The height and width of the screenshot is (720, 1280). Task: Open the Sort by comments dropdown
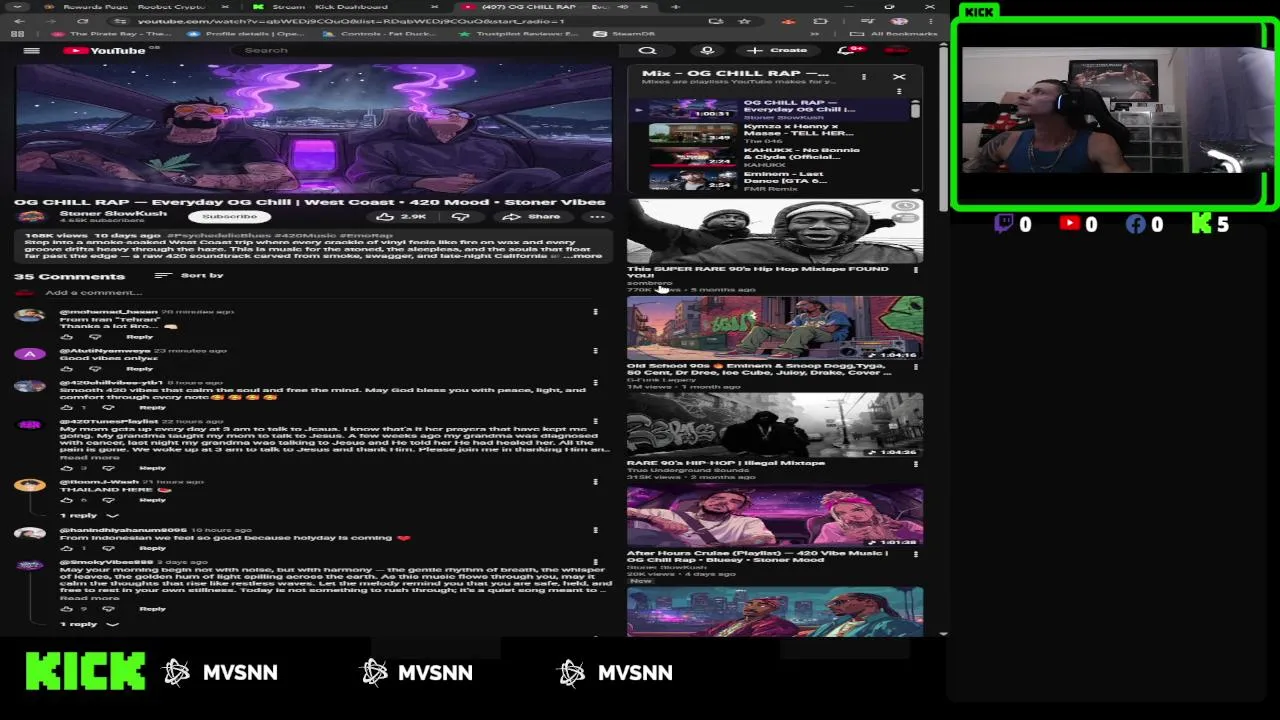pos(190,275)
